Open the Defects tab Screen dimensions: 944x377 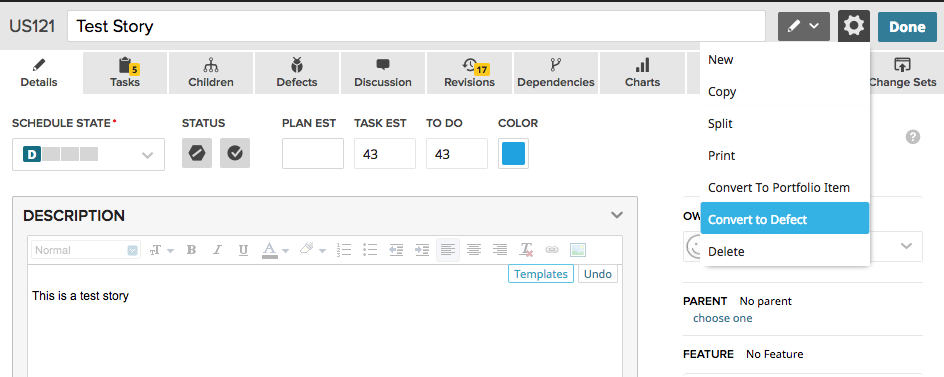tap(297, 73)
